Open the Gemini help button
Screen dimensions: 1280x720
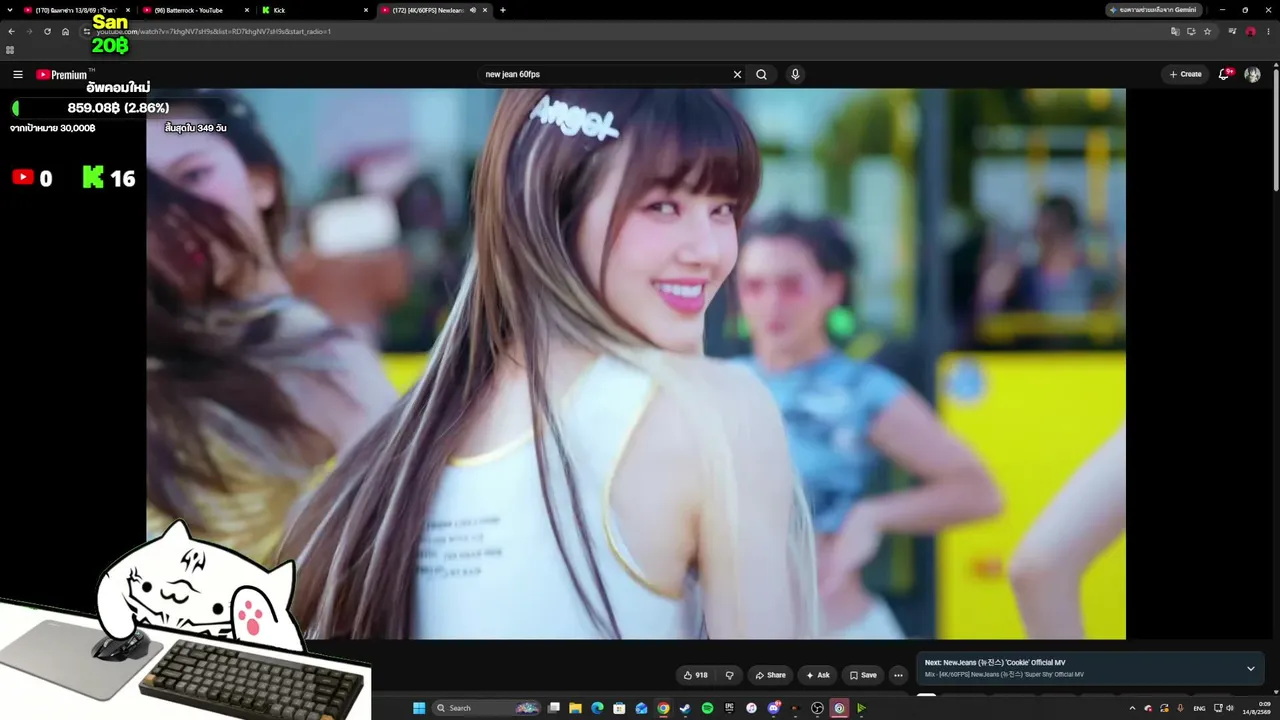(x=1154, y=10)
